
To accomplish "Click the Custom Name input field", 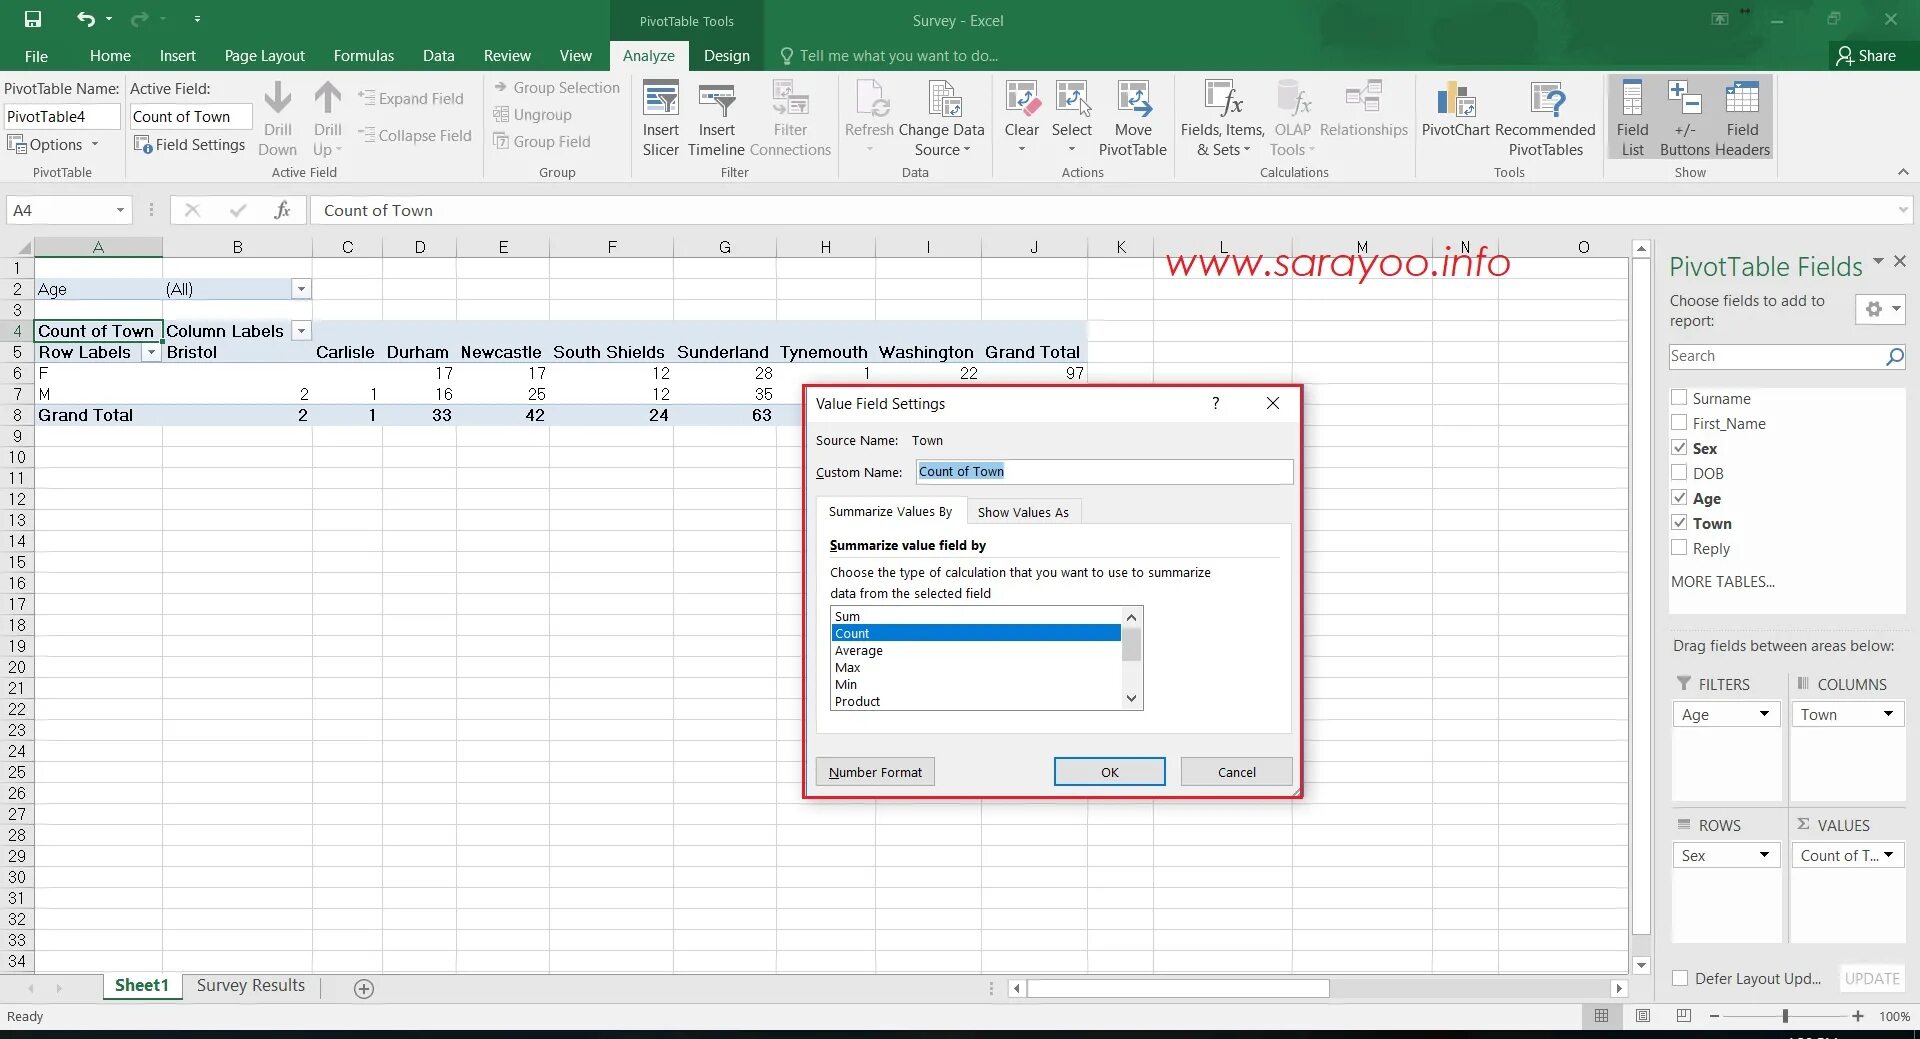I will pos(1104,472).
